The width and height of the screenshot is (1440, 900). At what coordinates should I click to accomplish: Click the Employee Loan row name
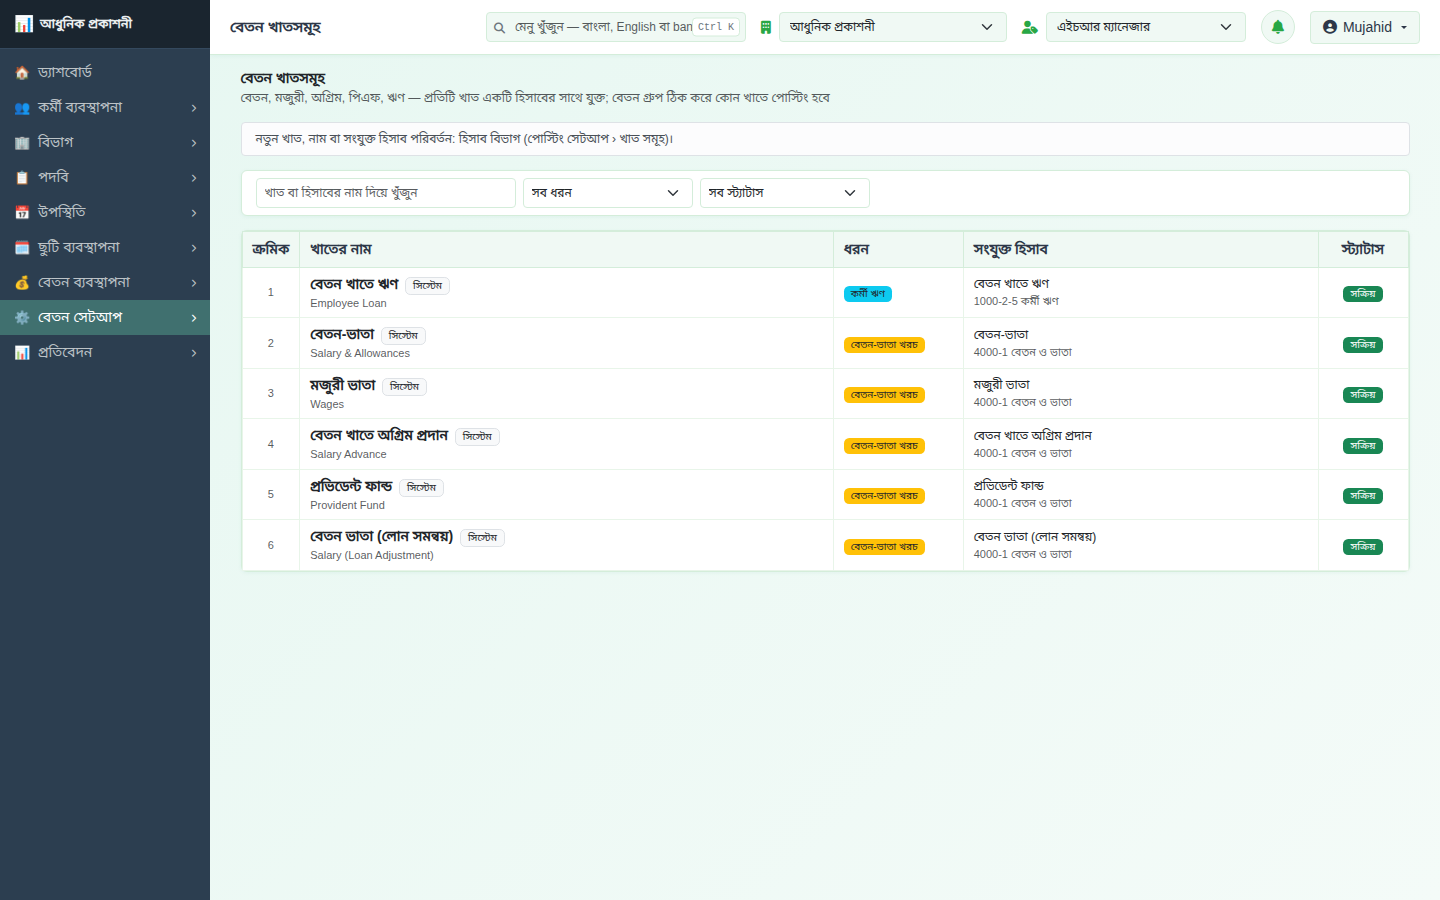348,303
